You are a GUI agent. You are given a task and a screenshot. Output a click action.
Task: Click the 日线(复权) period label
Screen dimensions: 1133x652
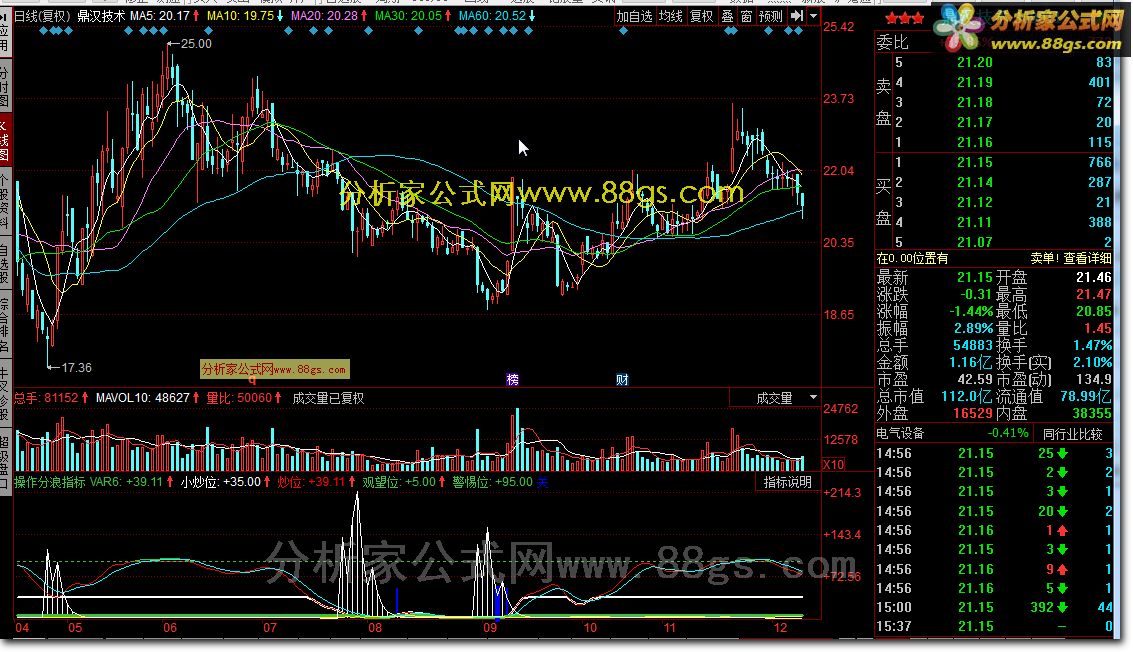(42, 16)
